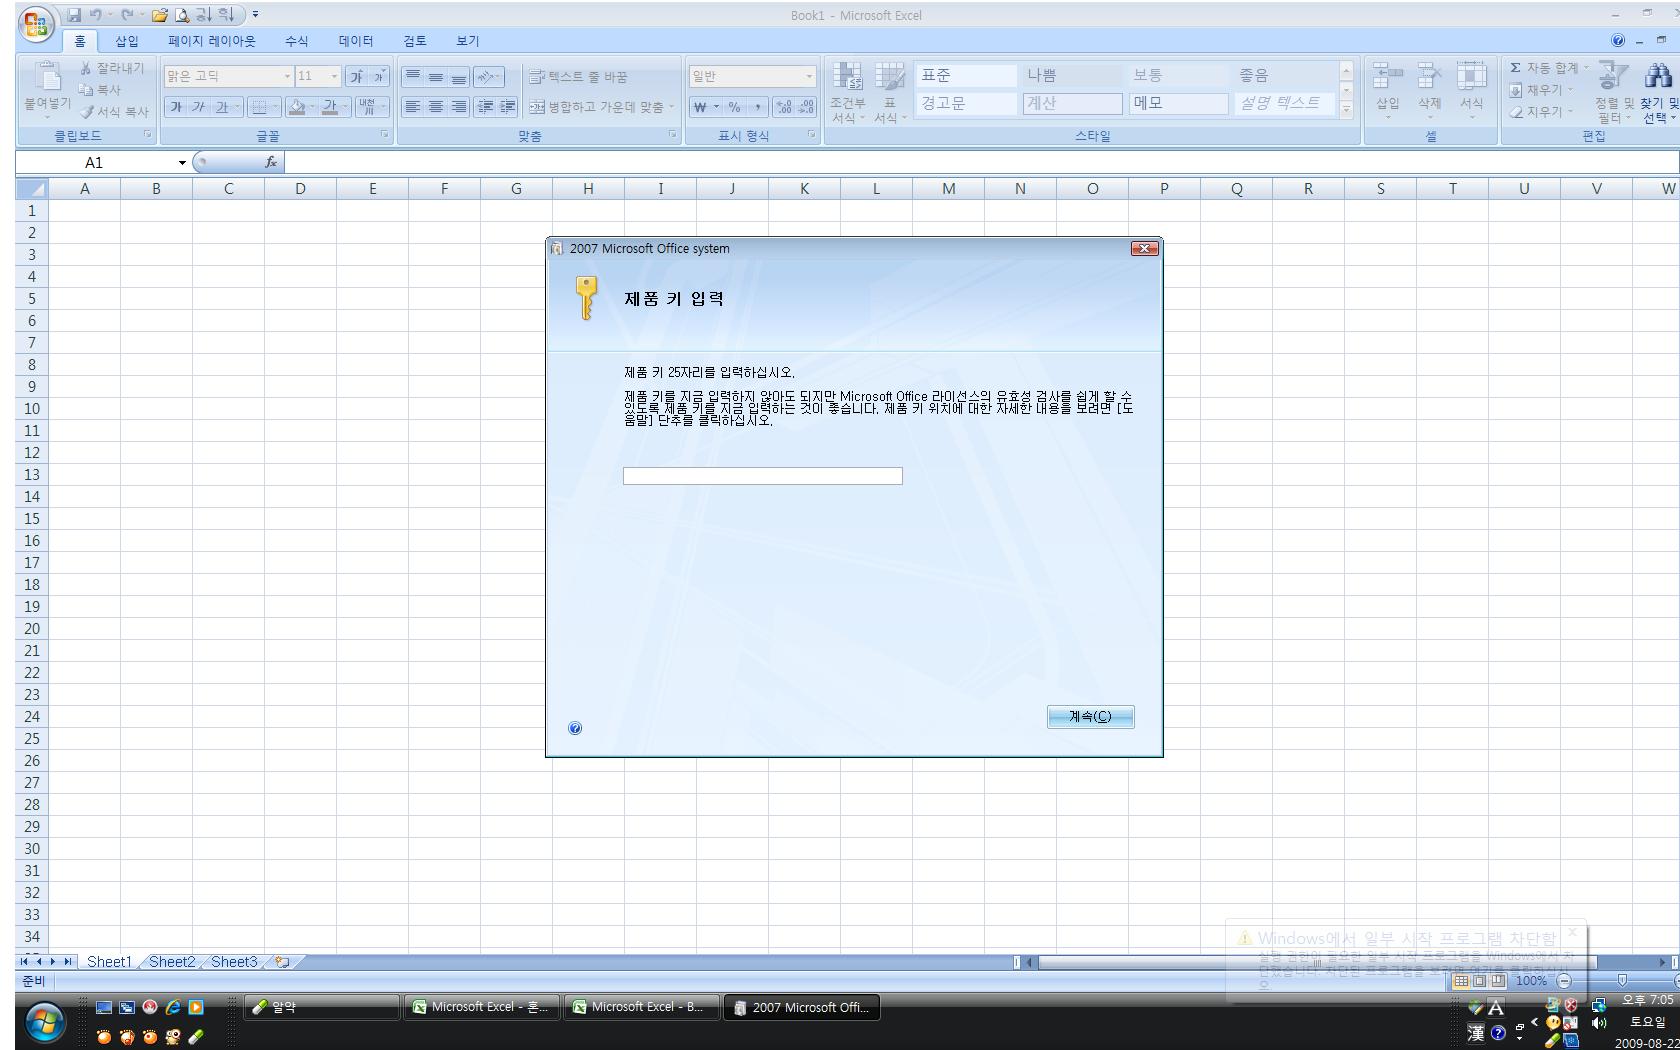The image size is (1680, 1050).
Task: Open the Office Button menu
Action: (x=36, y=24)
